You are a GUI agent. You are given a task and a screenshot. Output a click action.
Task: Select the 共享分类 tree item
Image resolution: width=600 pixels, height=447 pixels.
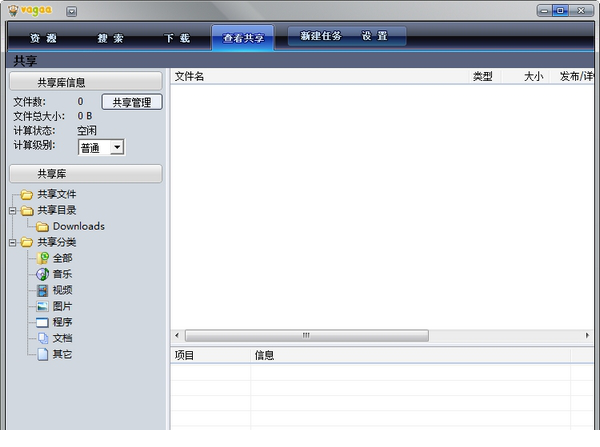click(57, 242)
